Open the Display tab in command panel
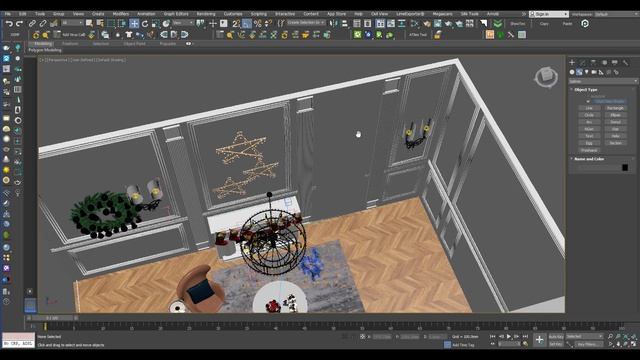The width and height of the screenshot is (640, 360). coord(614,62)
